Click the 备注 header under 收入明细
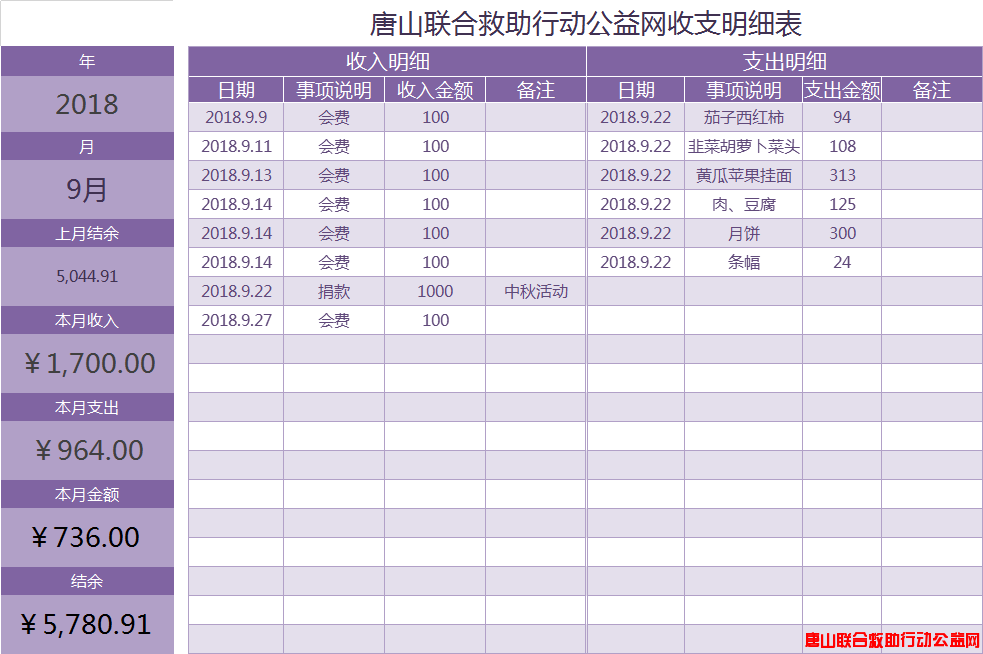The width and height of the screenshot is (983, 654). coord(535,90)
